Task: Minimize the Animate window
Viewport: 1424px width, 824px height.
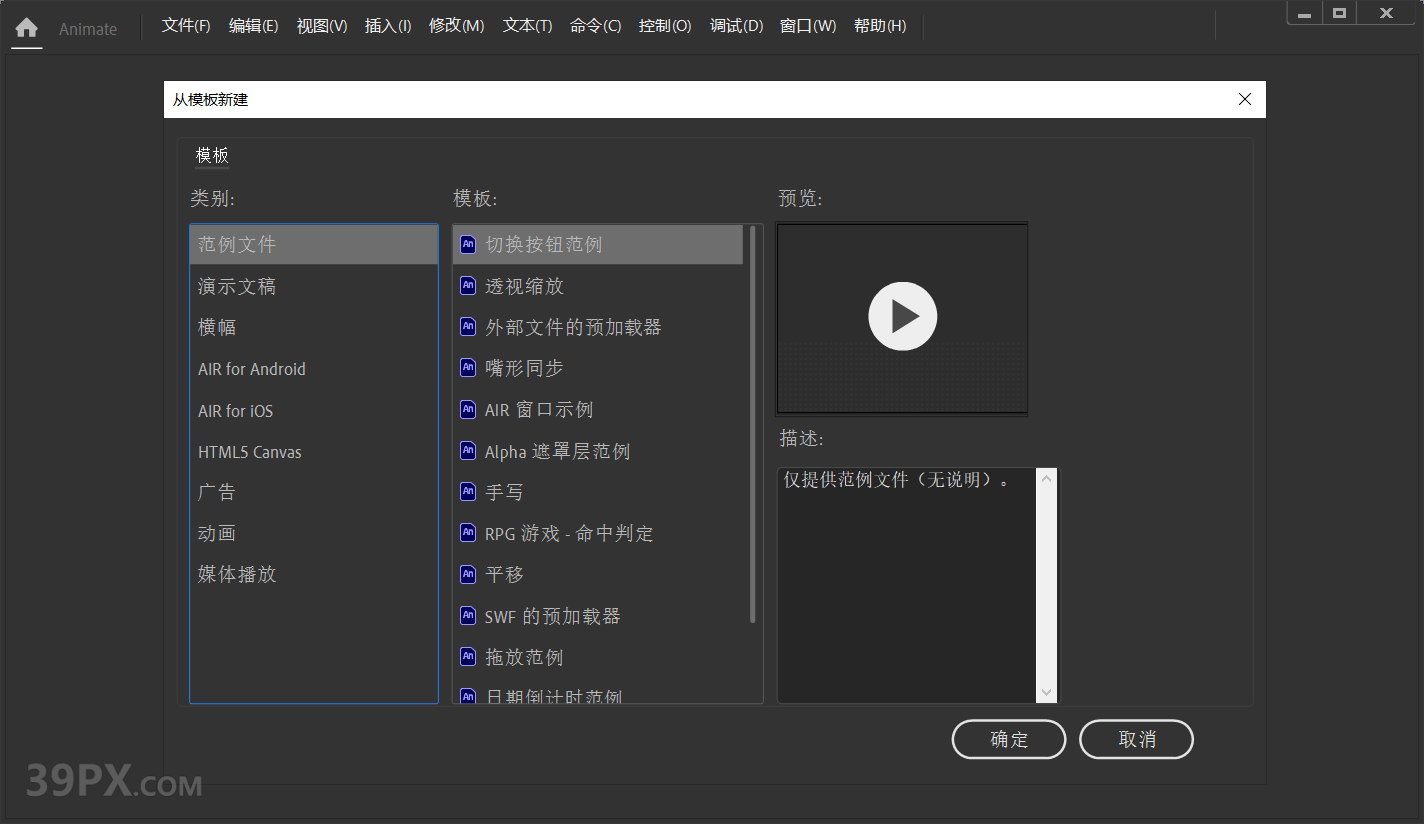Action: tap(1304, 13)
